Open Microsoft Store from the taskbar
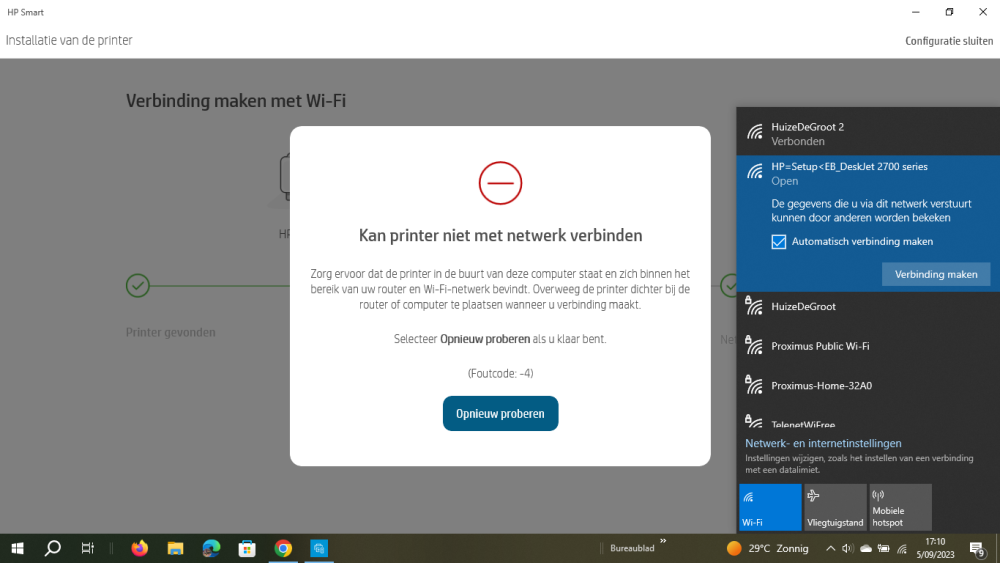Image resolution: width=1000 pixels, height=563 pixels. (247, 548)
